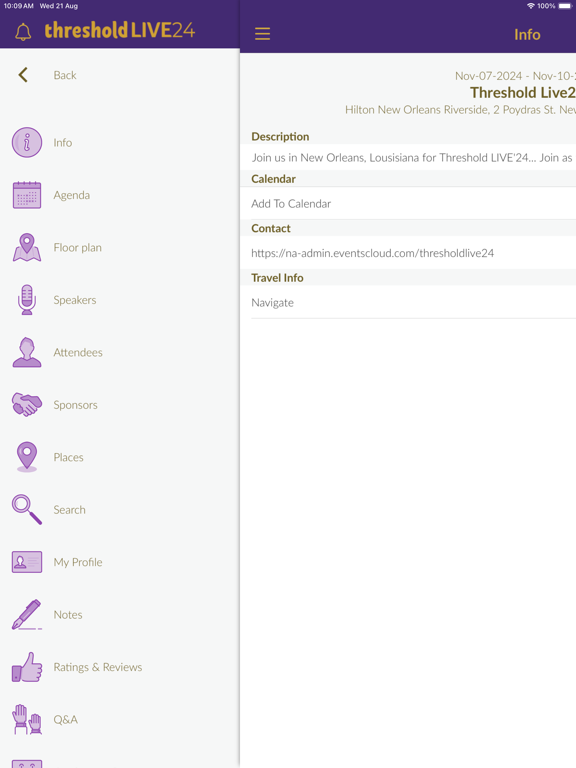Open the Search menu label

(70, 509)
